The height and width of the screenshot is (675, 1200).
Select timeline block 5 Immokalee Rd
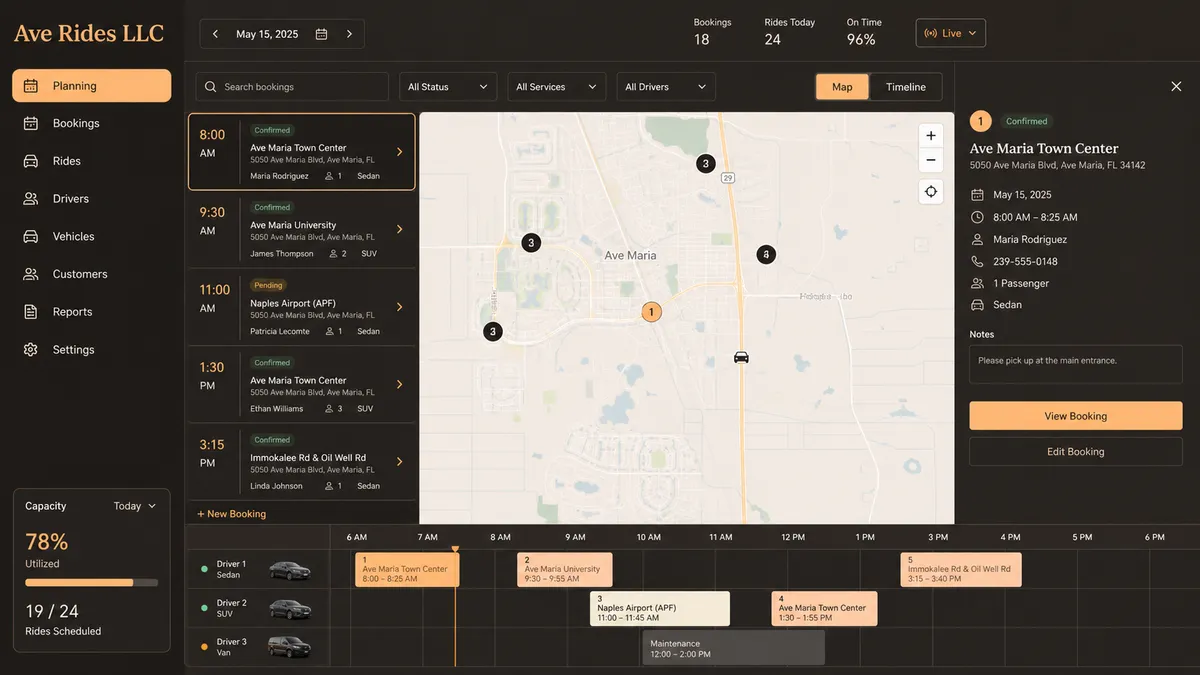pyautogui.click(x=961, y=569)
